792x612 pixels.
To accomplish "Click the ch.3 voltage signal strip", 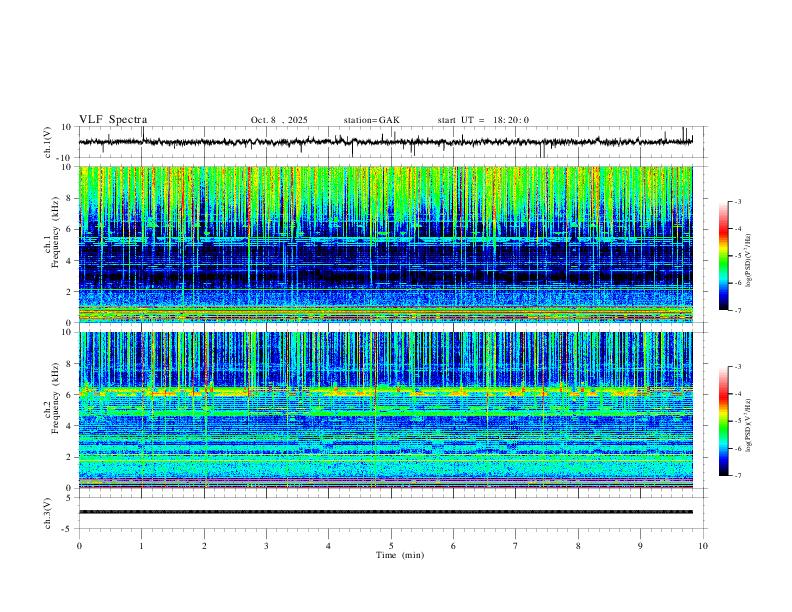I will click(386, 512).
